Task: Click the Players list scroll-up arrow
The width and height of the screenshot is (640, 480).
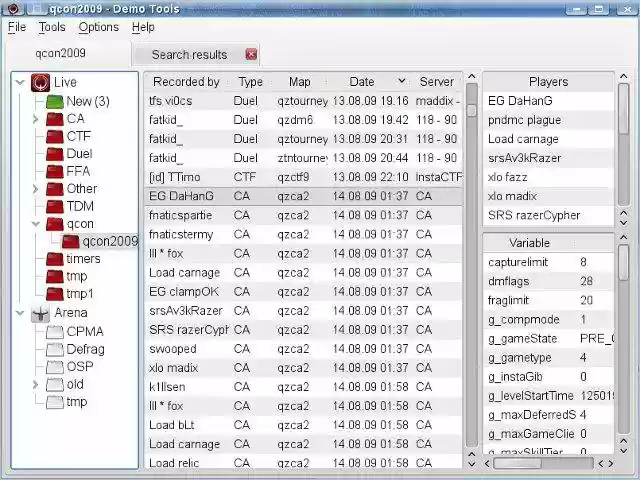Action: pyautogui.click(x=624, y=76)
